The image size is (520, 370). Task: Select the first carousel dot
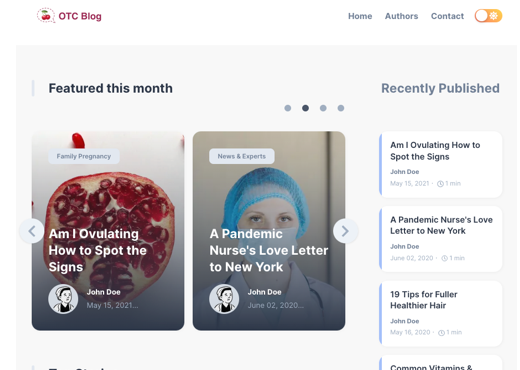288,108
